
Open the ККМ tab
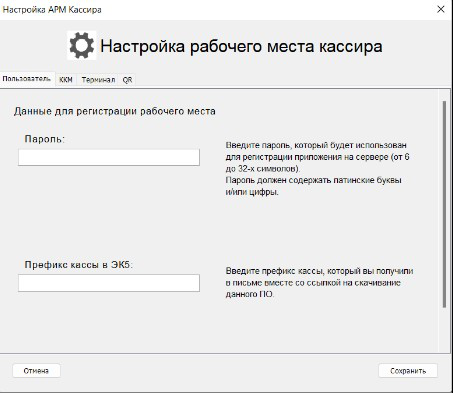[66, 80]
